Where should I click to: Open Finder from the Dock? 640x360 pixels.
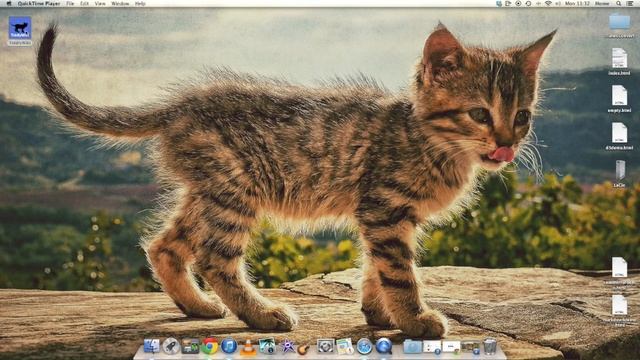point(152,346)
